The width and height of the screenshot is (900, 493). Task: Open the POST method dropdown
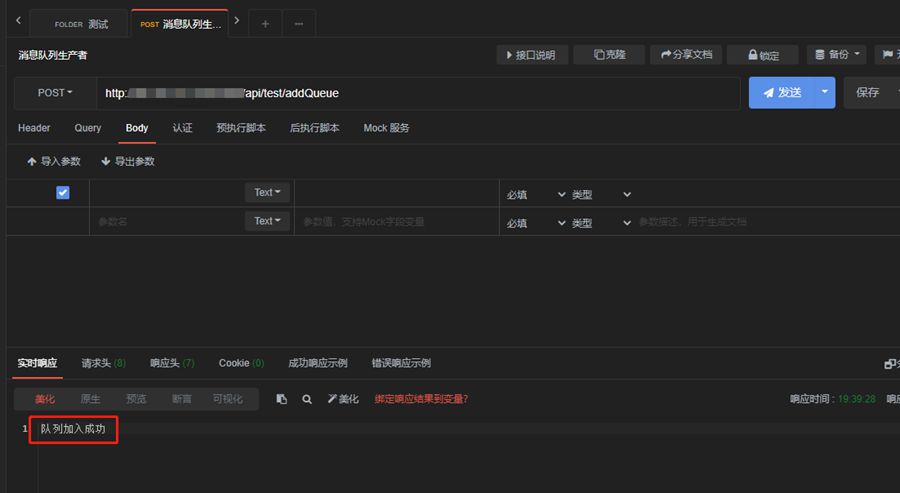point(55,93)
